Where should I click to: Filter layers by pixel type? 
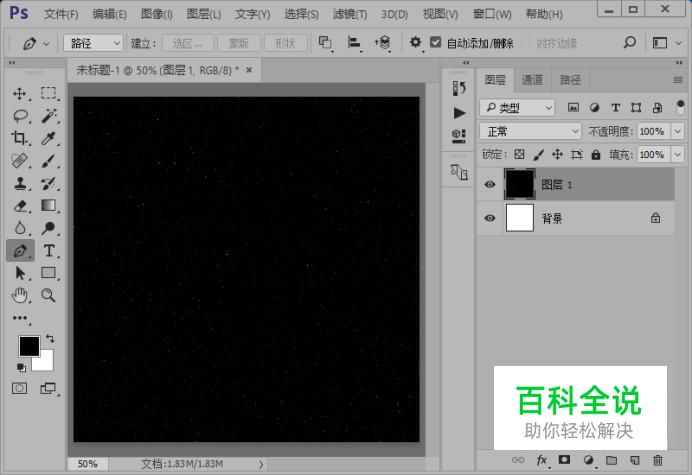click(x=573, y=107)
